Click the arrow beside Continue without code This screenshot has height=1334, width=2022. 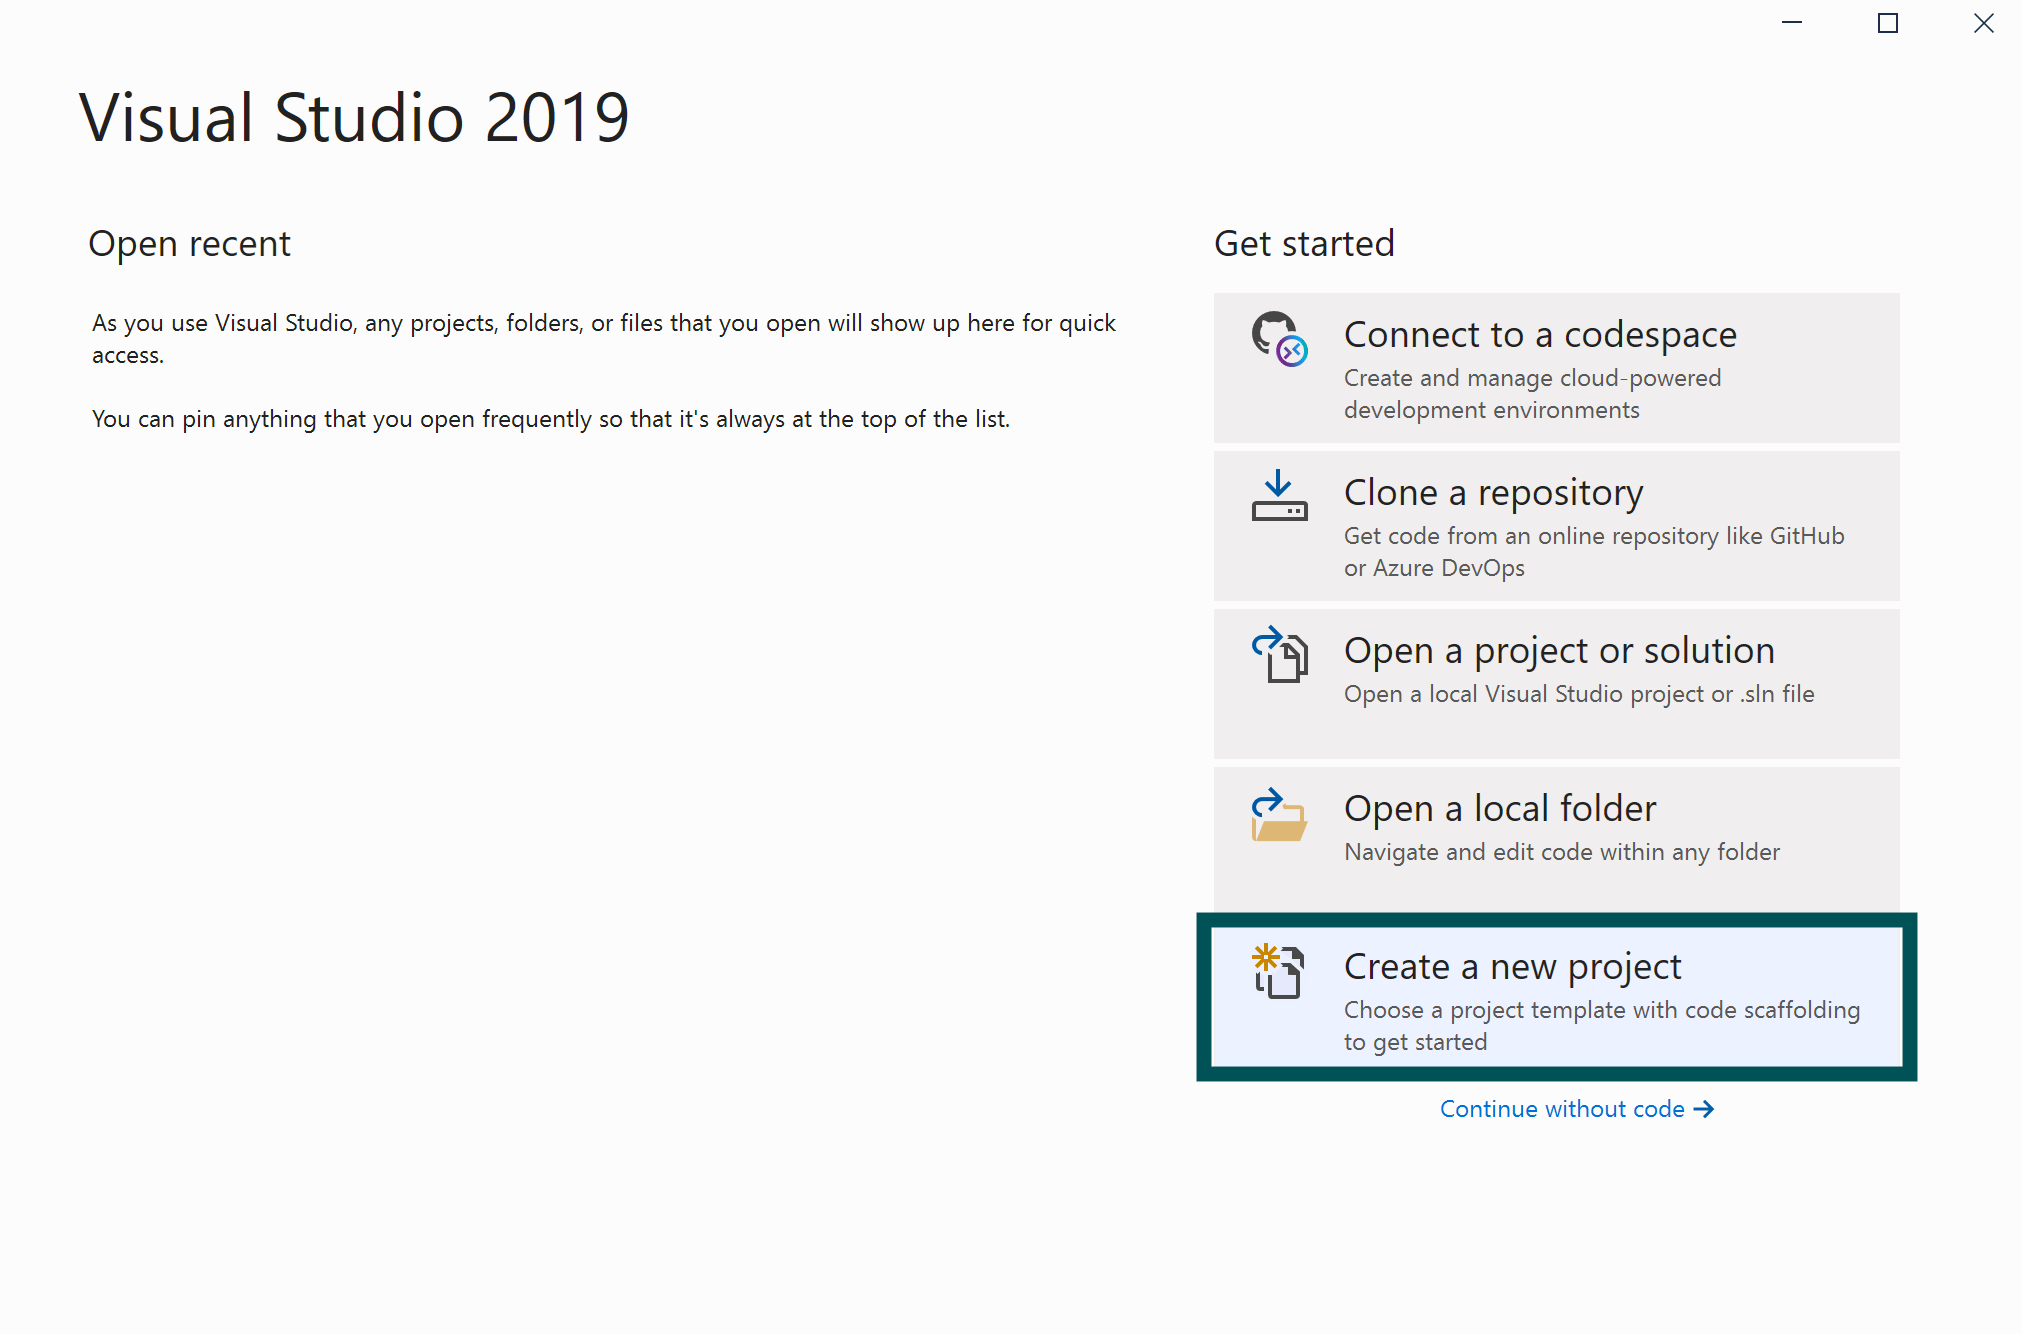1704,1109
